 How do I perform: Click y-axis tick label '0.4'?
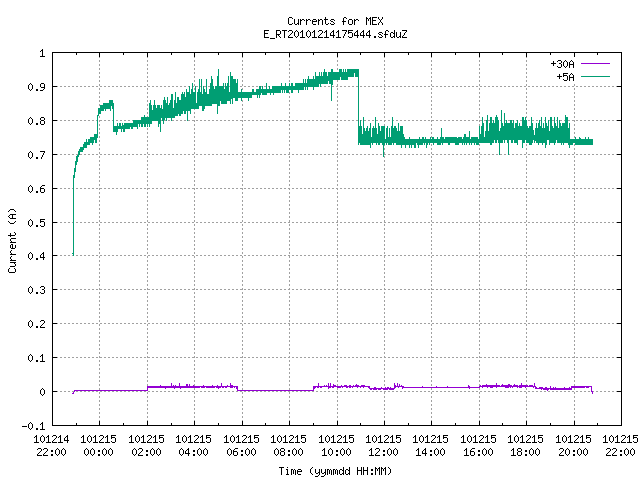click(36, 256)
